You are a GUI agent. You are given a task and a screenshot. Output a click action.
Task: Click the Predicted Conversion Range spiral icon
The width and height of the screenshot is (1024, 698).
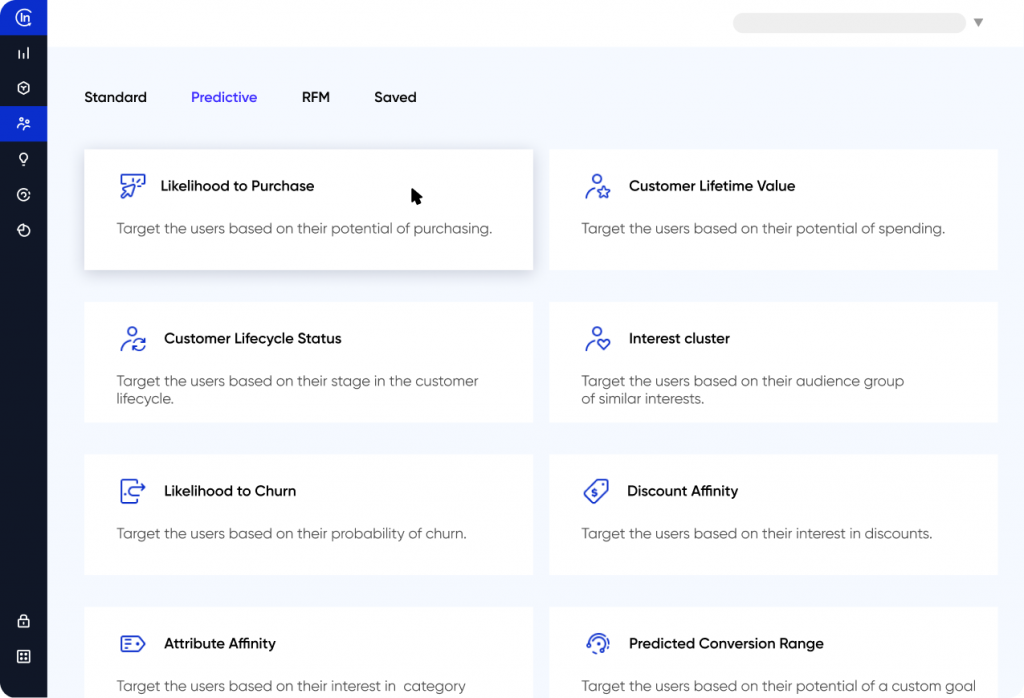(x=597, y=643)
